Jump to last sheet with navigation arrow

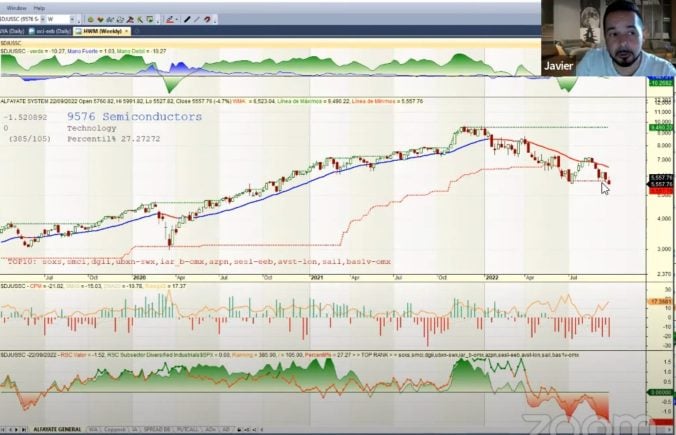click(24, 429)
